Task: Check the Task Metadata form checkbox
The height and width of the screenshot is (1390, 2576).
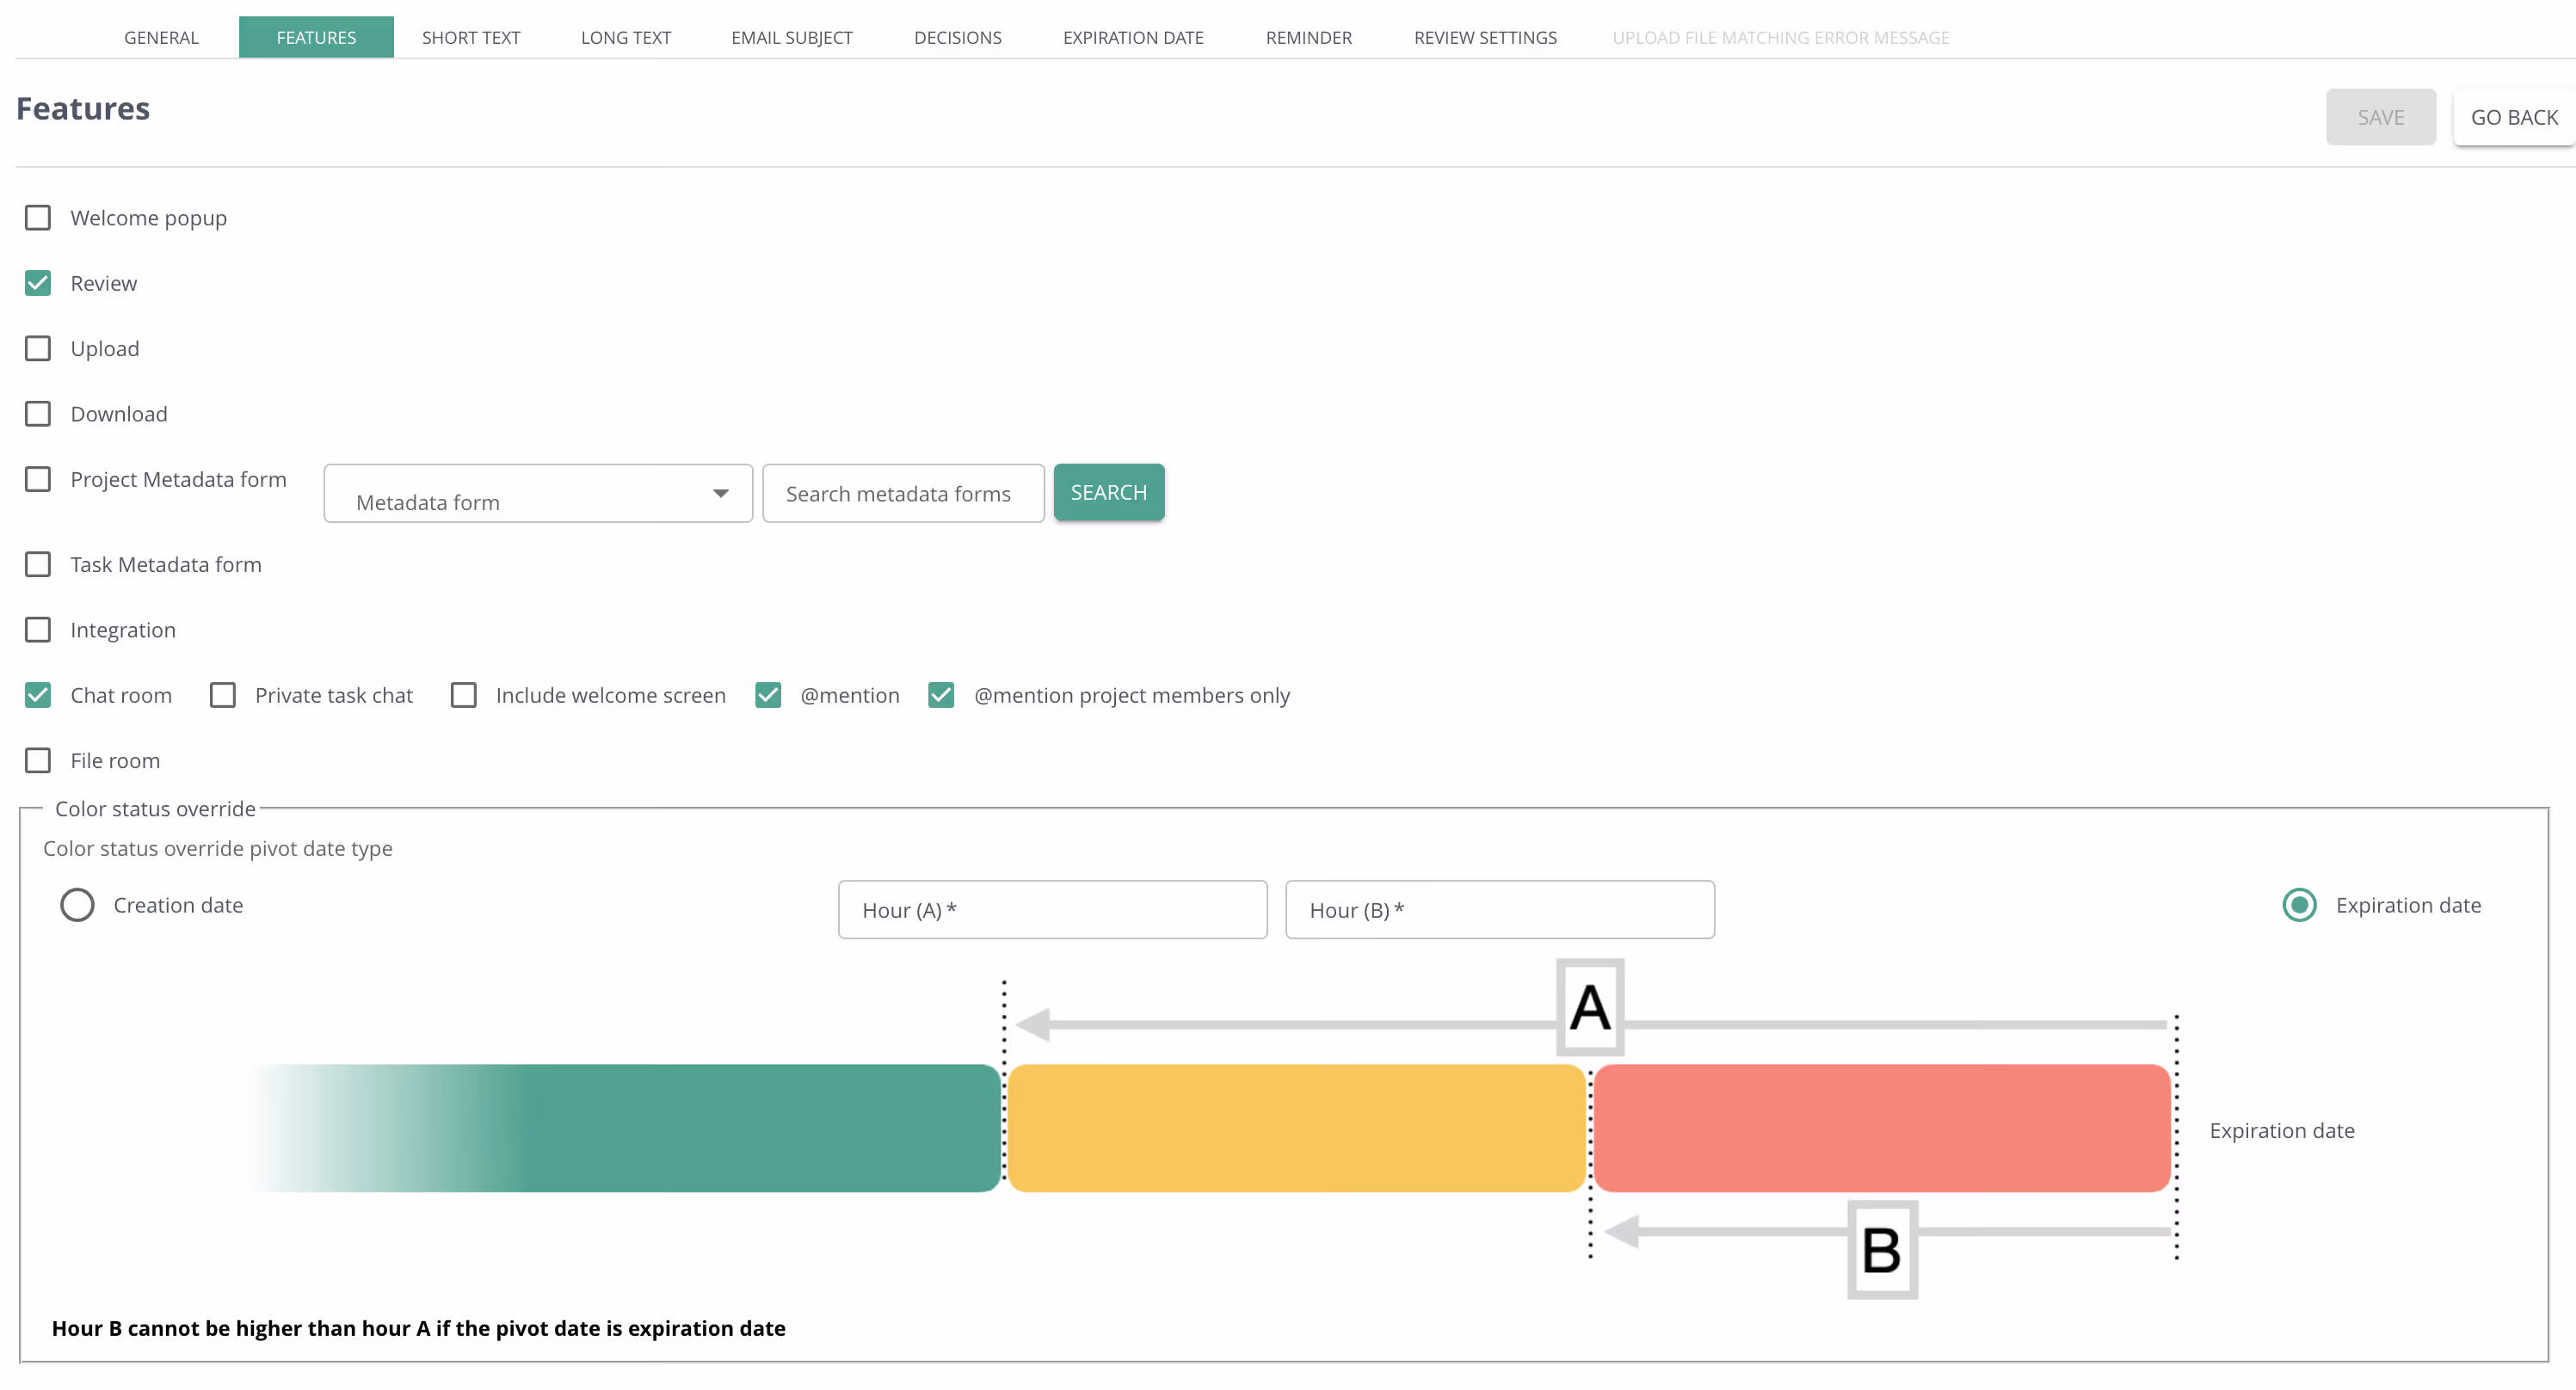Action: tap(38, 564)
